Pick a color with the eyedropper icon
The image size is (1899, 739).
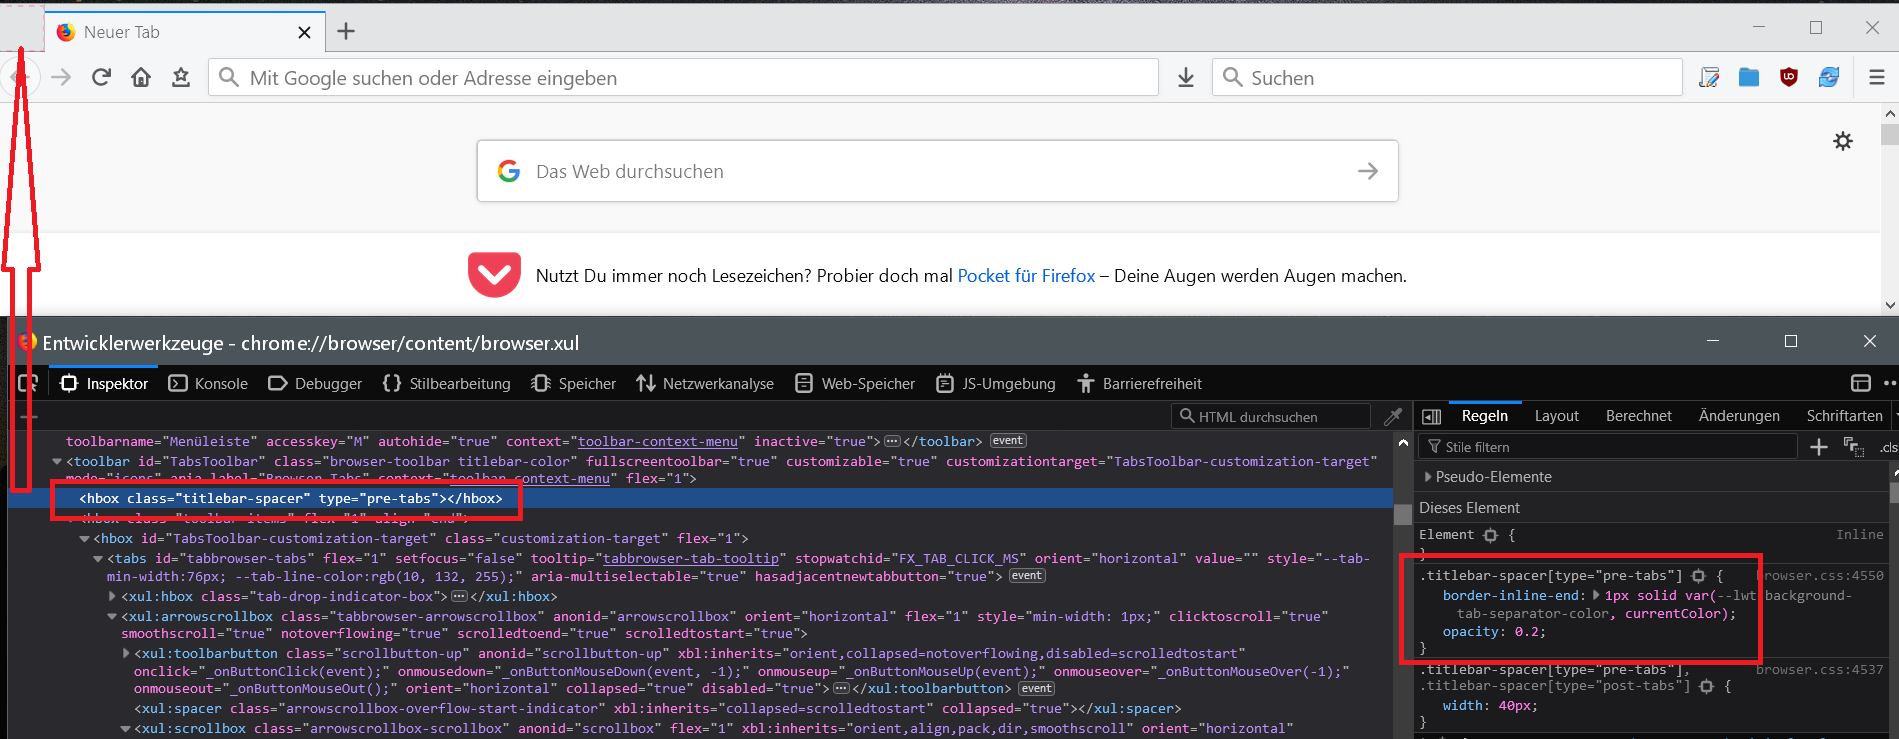1392,416
